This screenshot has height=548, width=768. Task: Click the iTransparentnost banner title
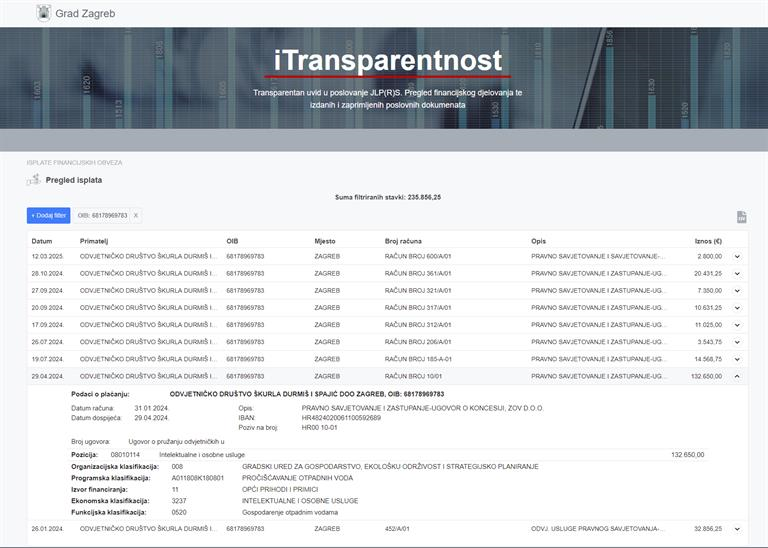pos(387,60)
